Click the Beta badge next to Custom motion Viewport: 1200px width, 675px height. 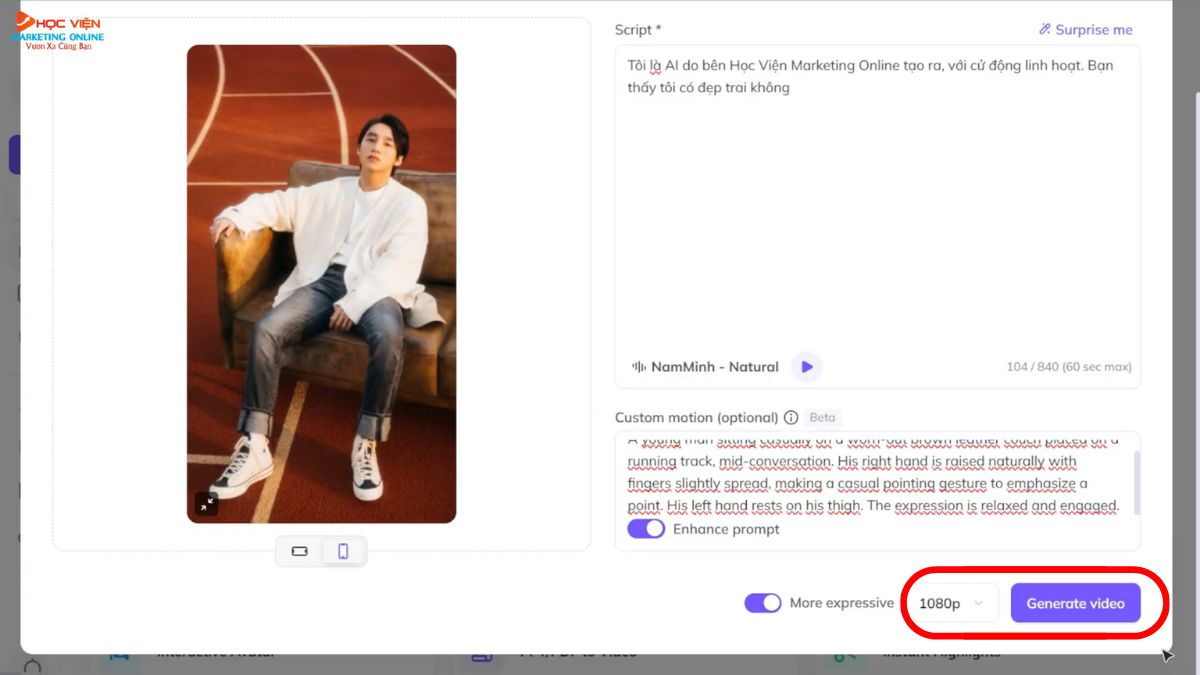coord(822,418)
